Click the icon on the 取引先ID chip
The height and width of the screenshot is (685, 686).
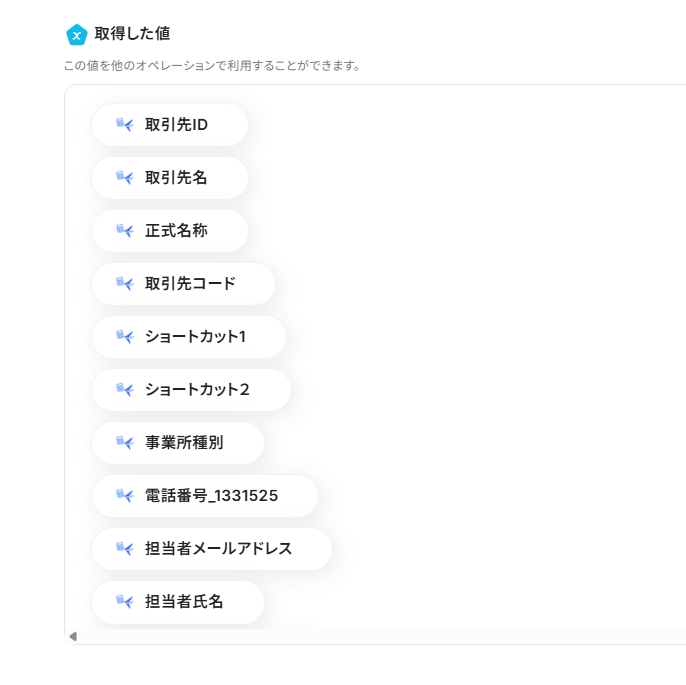125,124
